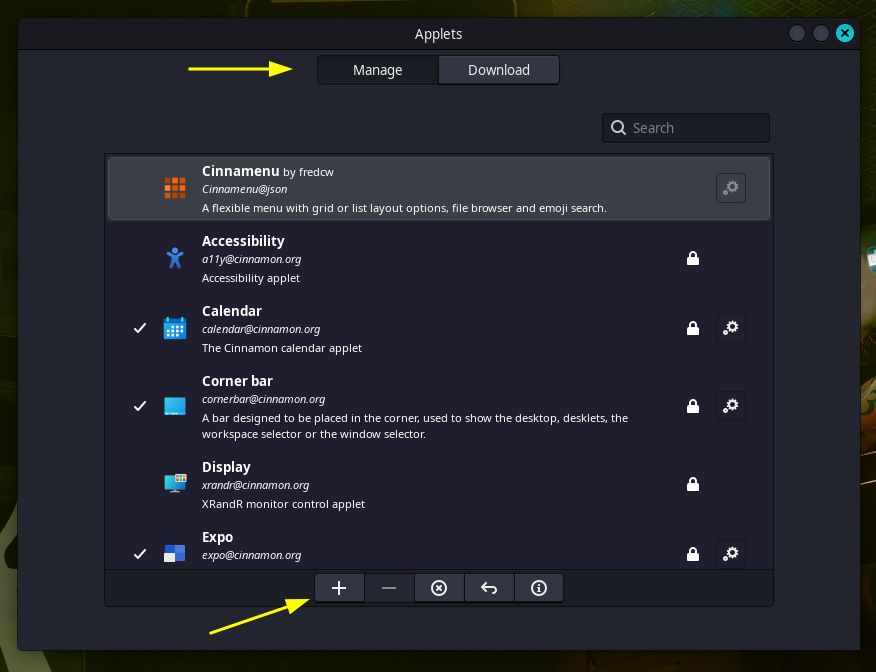Switch to the Download tab
Viewport: 876px width, 672px height.
499,70
